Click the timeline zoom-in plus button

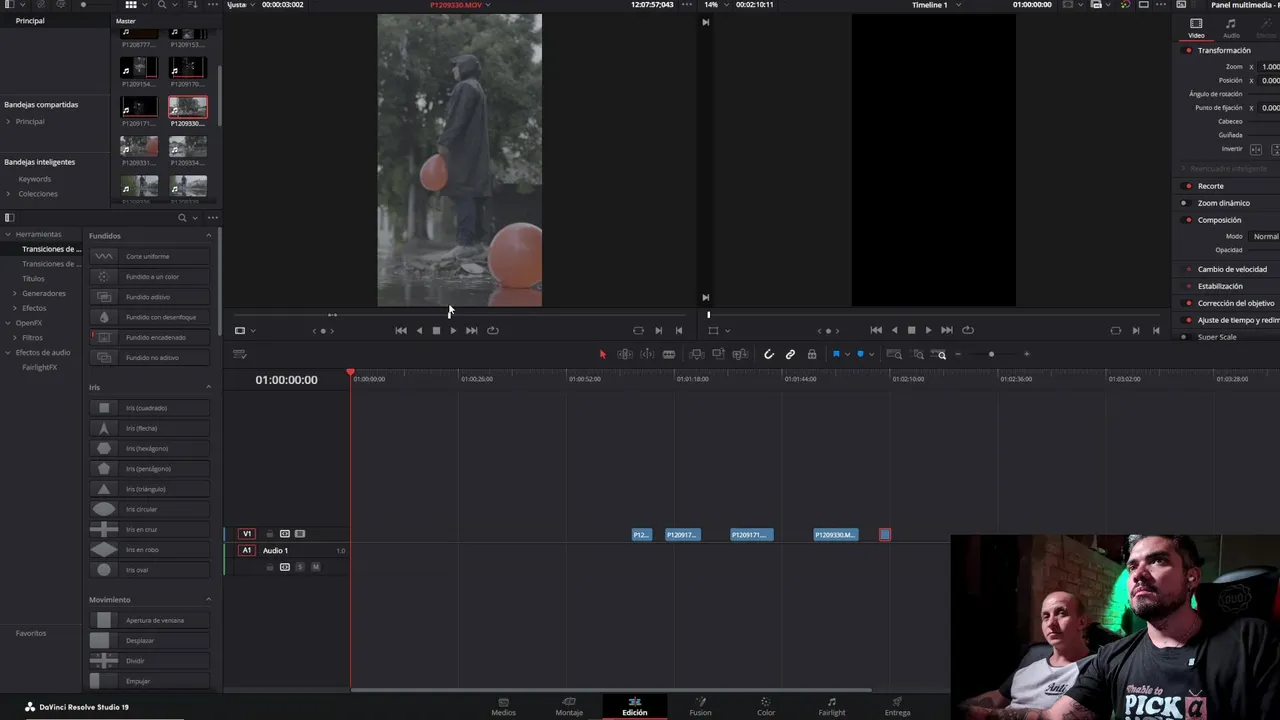pyautogui.click(x=1026, y=354)
